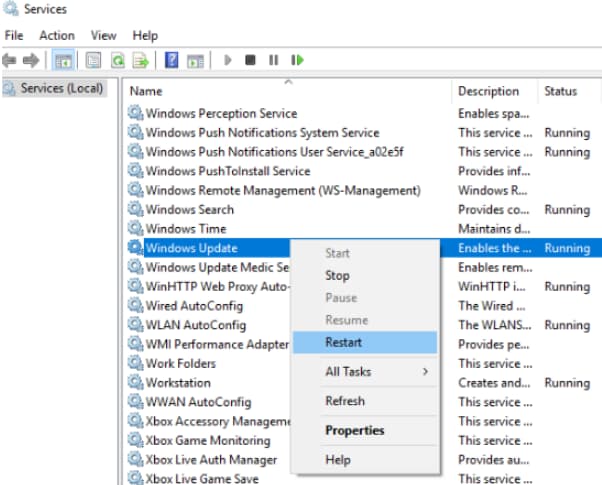Click the Restart Service toolbar icon
602x485 pixels.
pyautogui.click(x=298, y=60)
